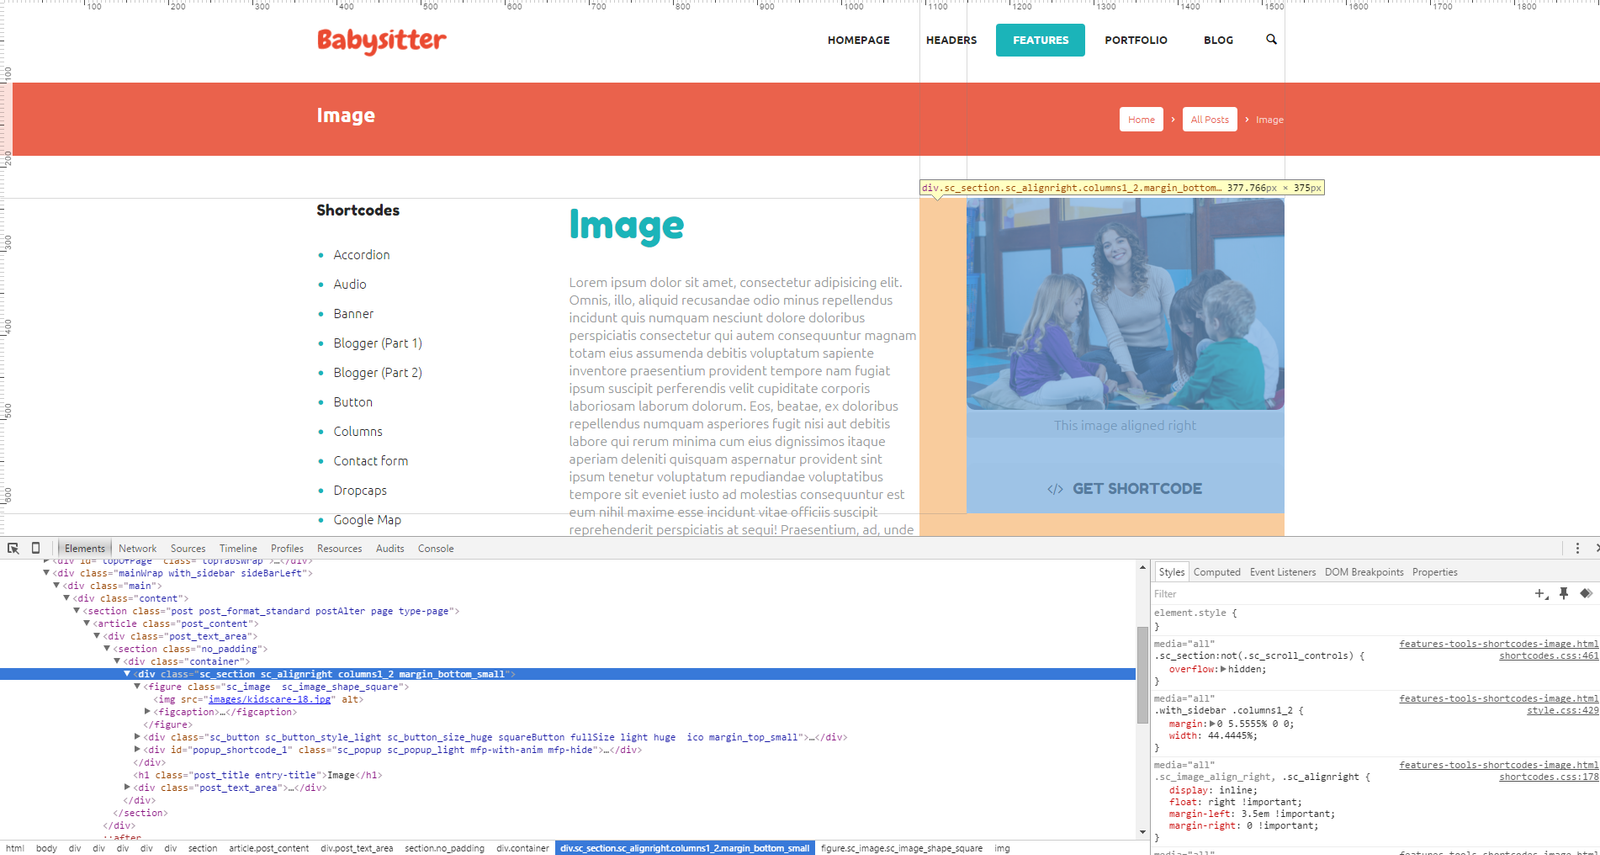
Task: Click the GET SHORTCODE button
Action: [1125, 489]
